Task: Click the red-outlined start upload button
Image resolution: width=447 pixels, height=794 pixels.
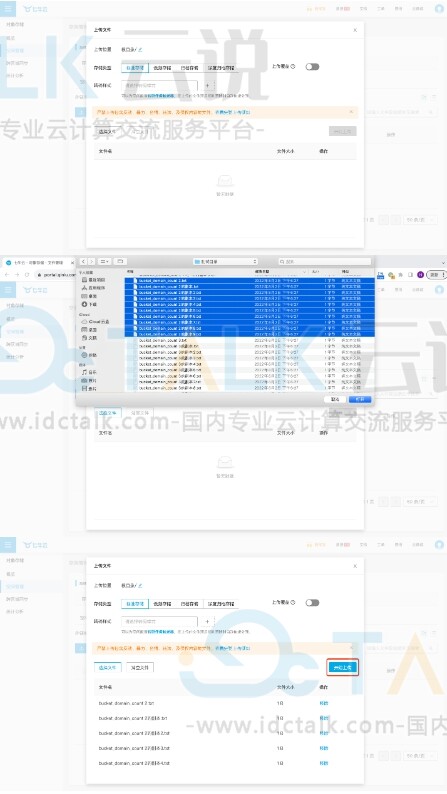Action: coord(343,667)
